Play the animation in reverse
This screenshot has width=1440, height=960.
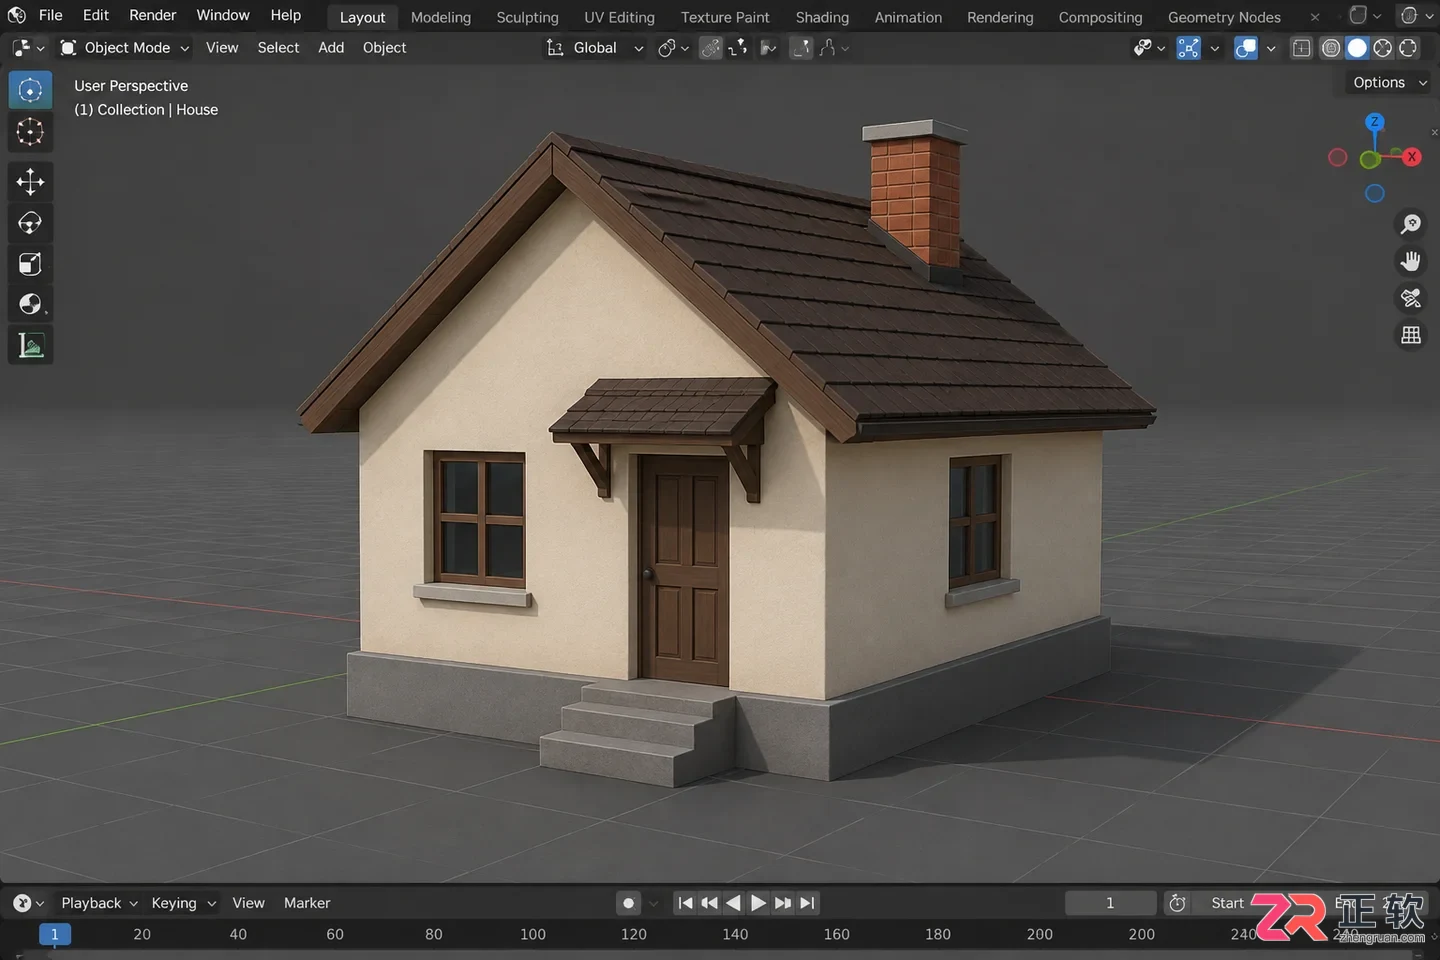click(x=733, y=903)
